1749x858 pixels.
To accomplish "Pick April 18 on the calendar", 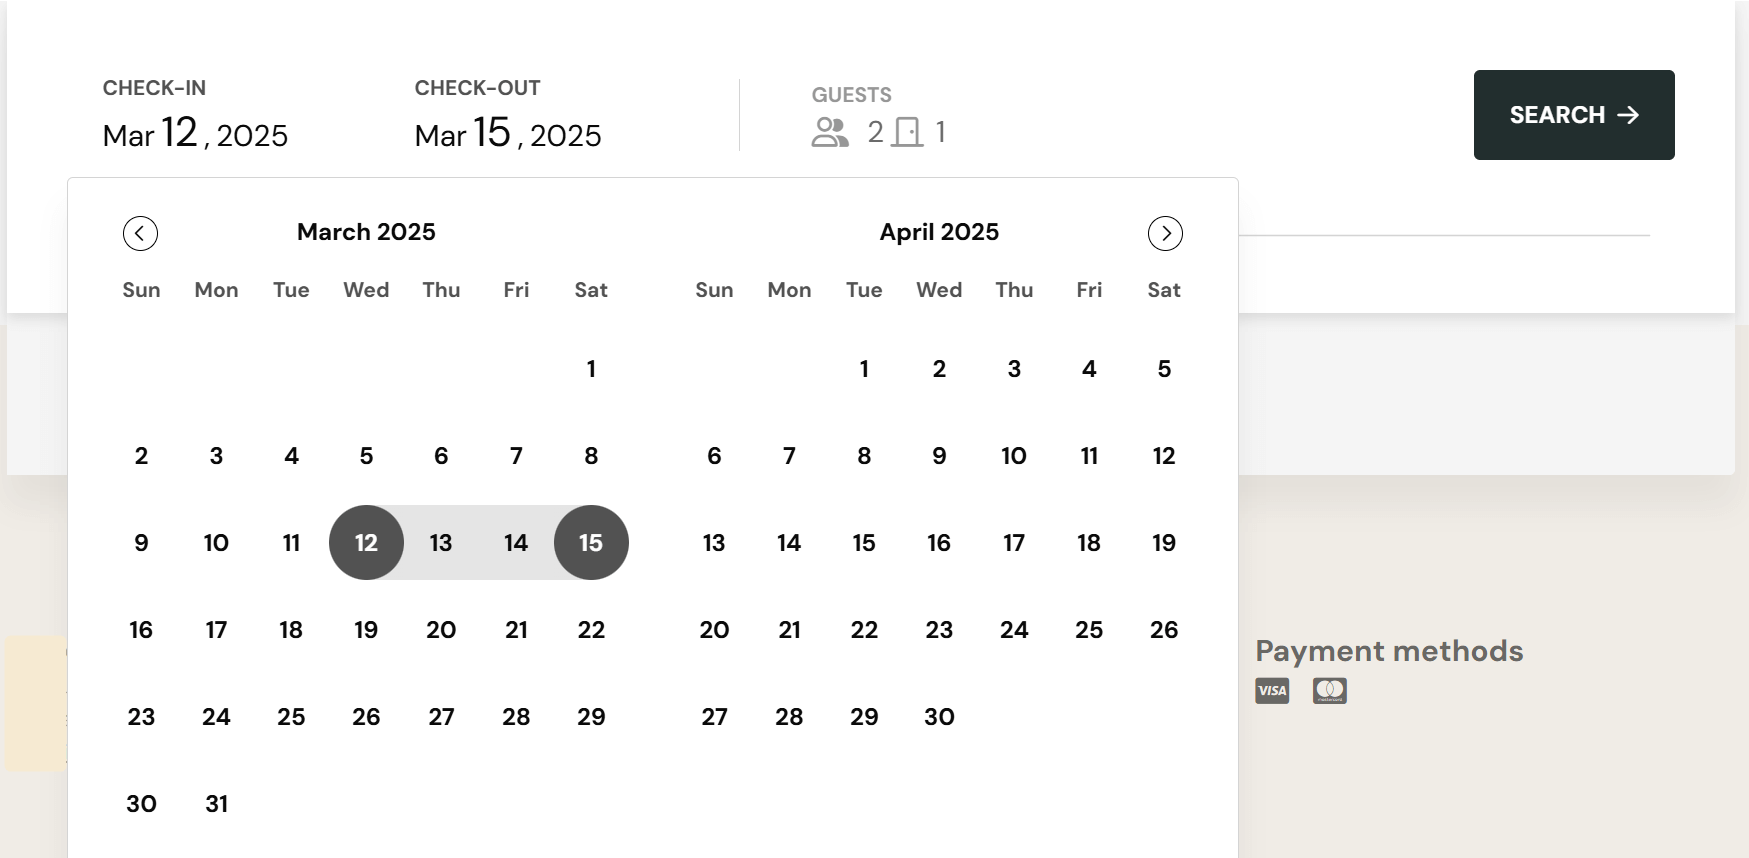I will (x=1089, y=543).
